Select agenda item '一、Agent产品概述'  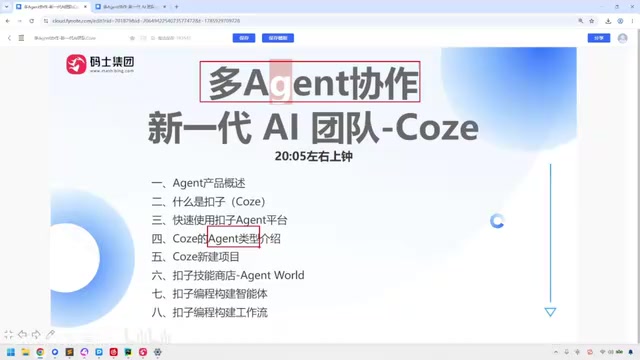(x=198, y=183)
